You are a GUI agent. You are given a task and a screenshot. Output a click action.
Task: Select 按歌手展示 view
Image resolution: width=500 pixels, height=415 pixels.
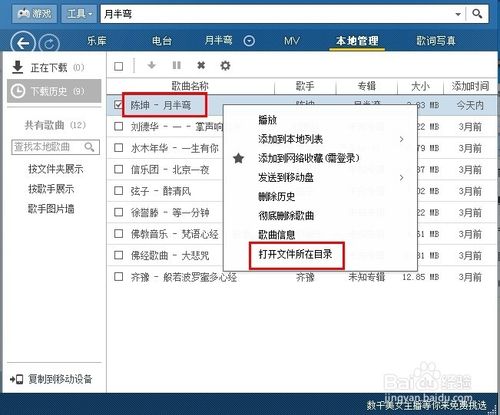51,189
